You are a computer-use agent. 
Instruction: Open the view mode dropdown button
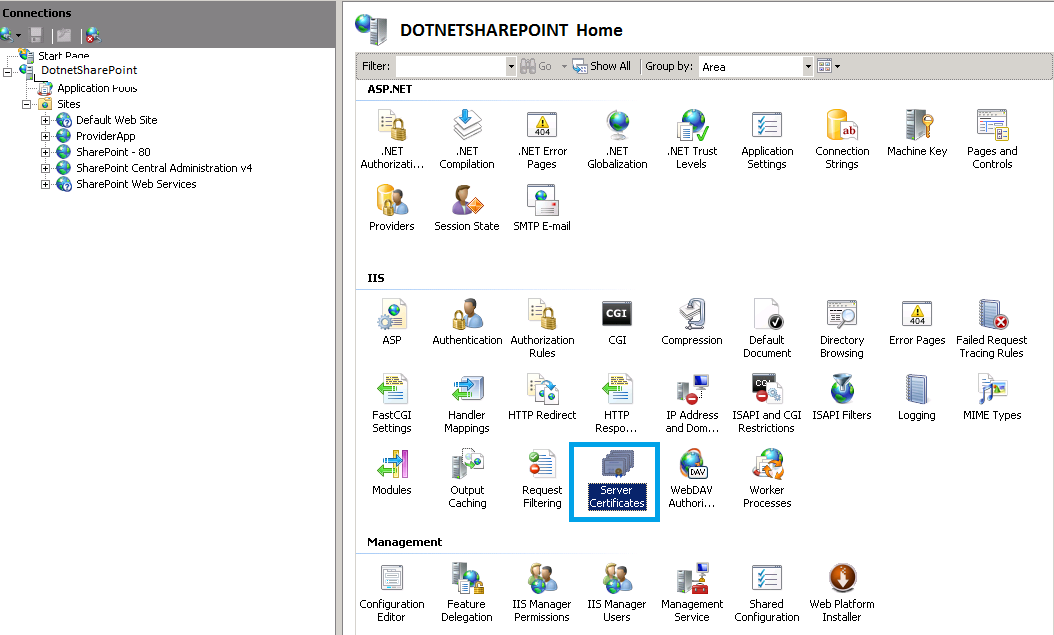(829, 66)
